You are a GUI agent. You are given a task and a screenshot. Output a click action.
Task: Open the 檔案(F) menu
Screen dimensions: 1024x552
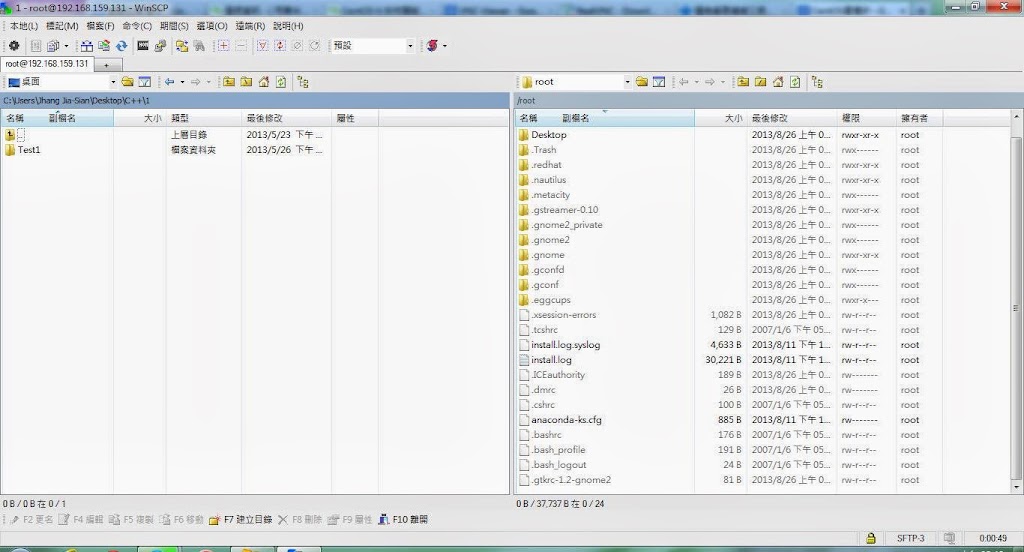[x=100, y=26]
